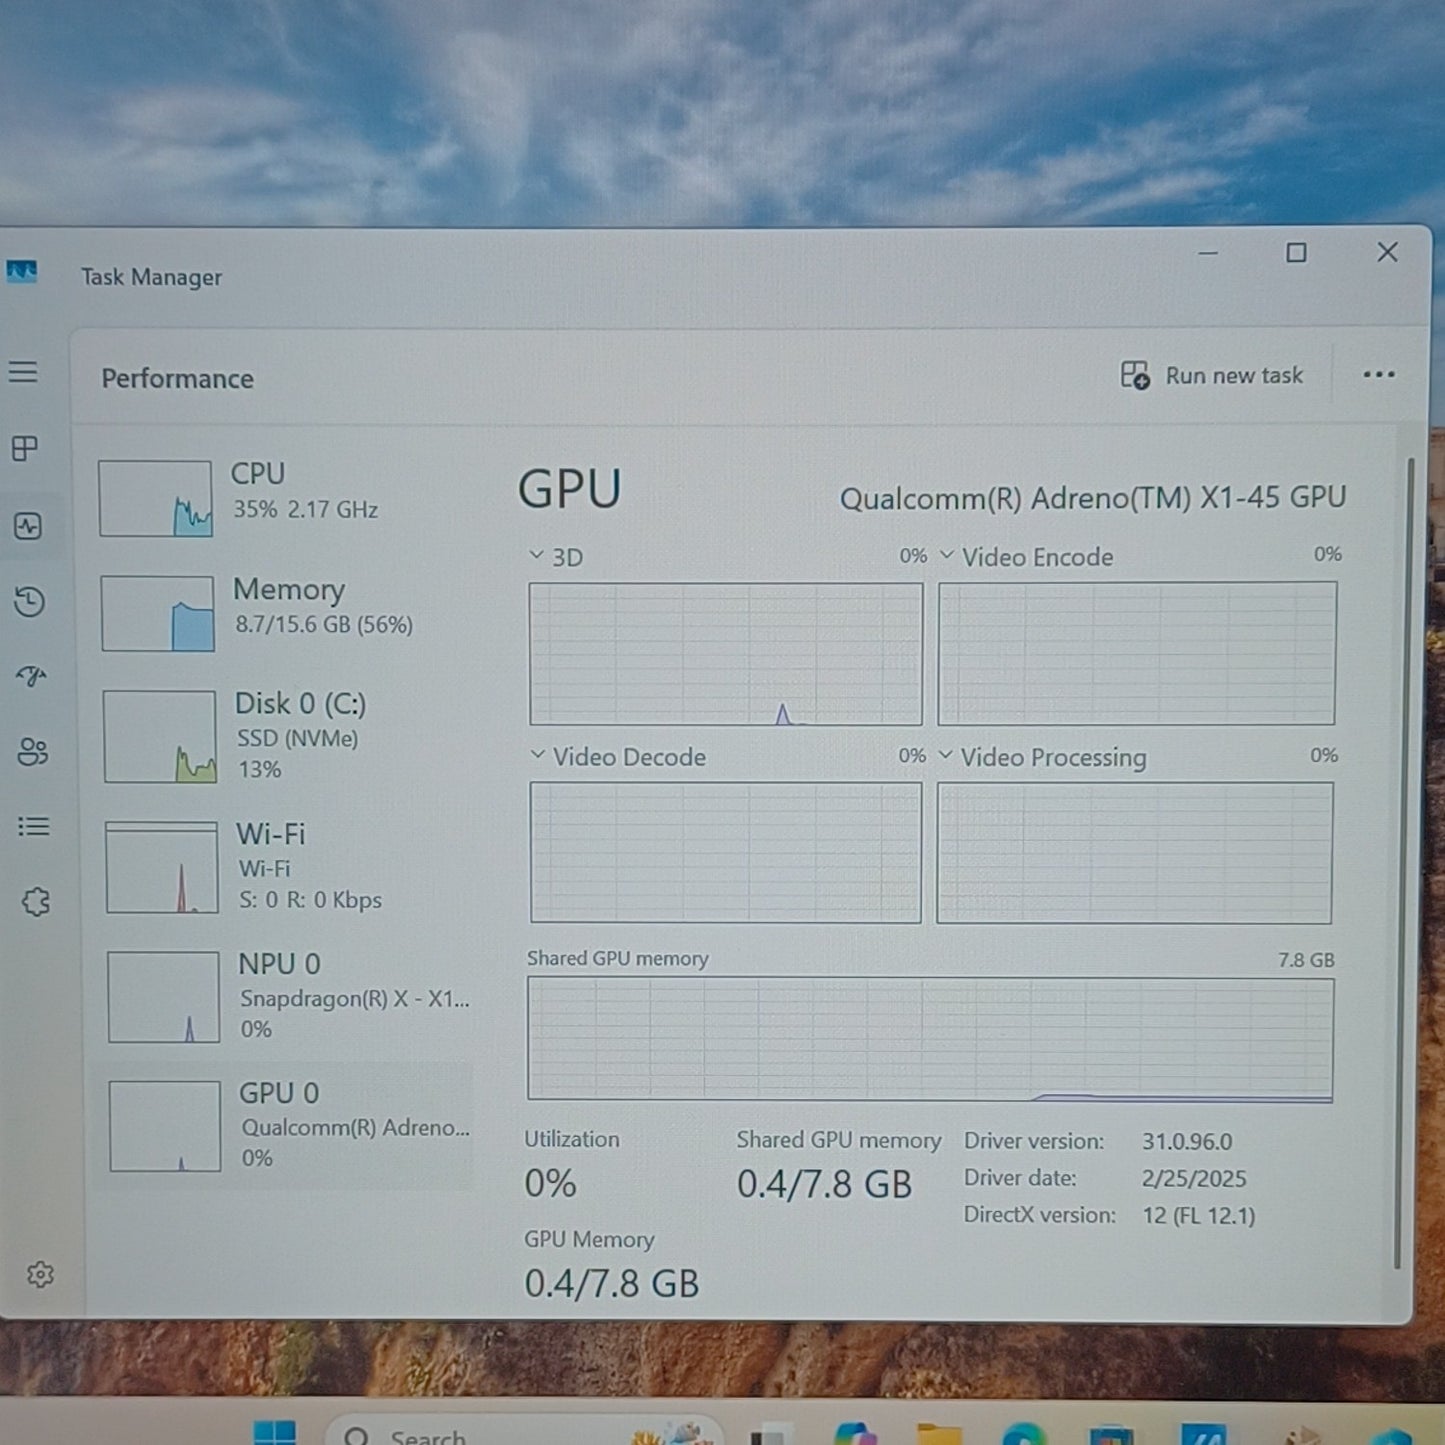
Task: Click the GPU Memory 0.4/7.8 GB value
Action: click(x=611, y=1283)
